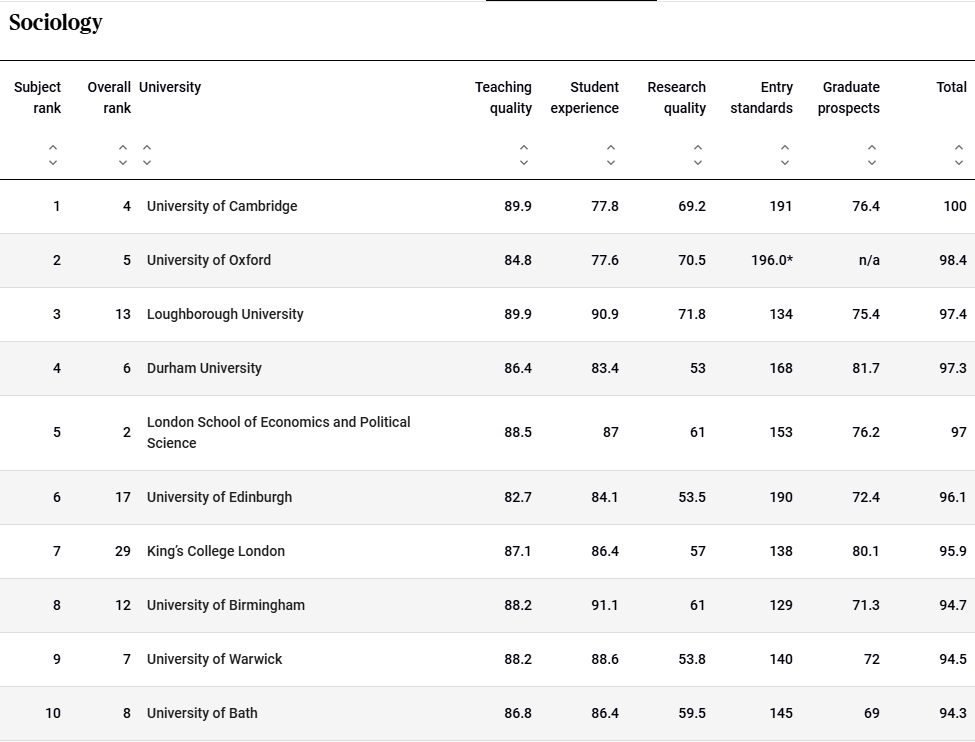The image size is (975, 742).
Task: Open Durham University entry
Action: pos(204,368)
